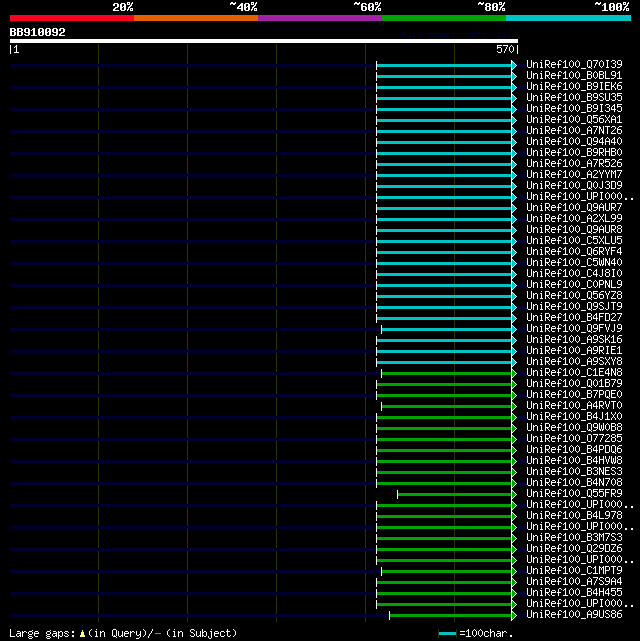Screen dimensions: 640x641
Task: Open hit label UniRef100_A9SXY8
Action: pos(574,361)
